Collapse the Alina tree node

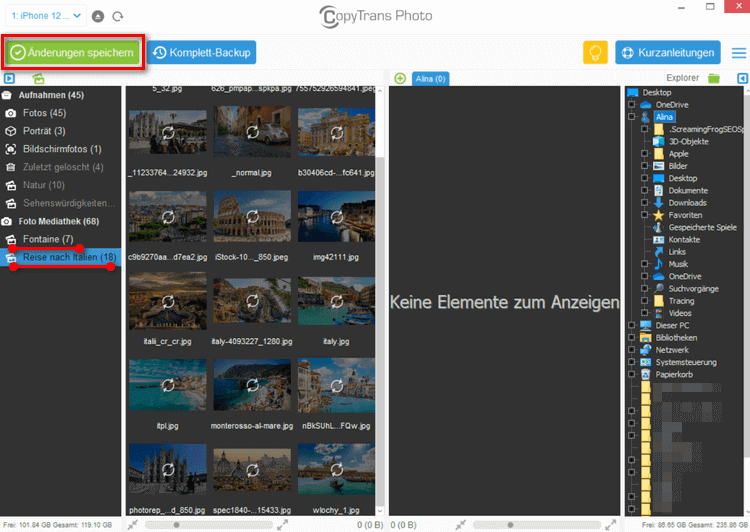pyautogui.click(x=632, y=117)
